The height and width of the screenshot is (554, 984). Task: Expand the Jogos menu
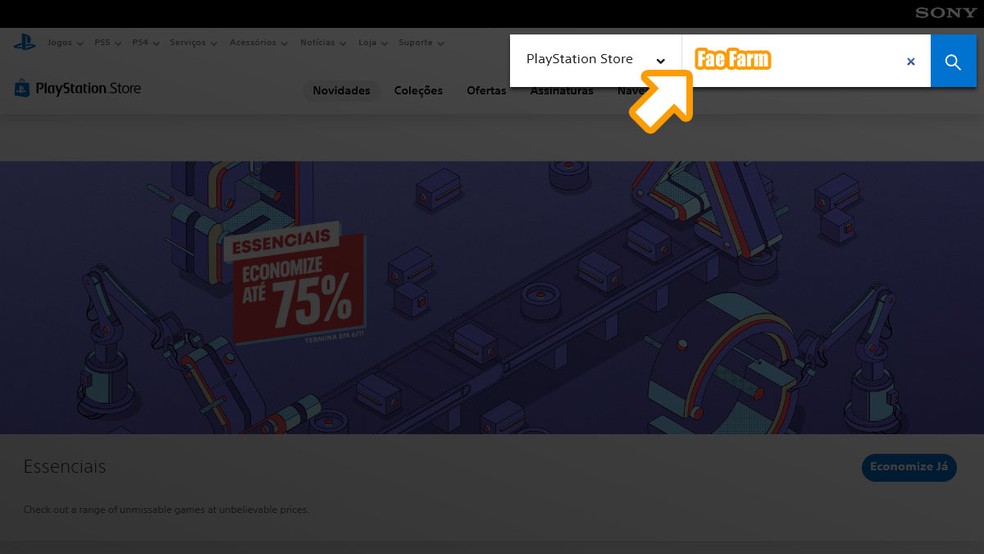pyautogui.click(x=65, y=43)
